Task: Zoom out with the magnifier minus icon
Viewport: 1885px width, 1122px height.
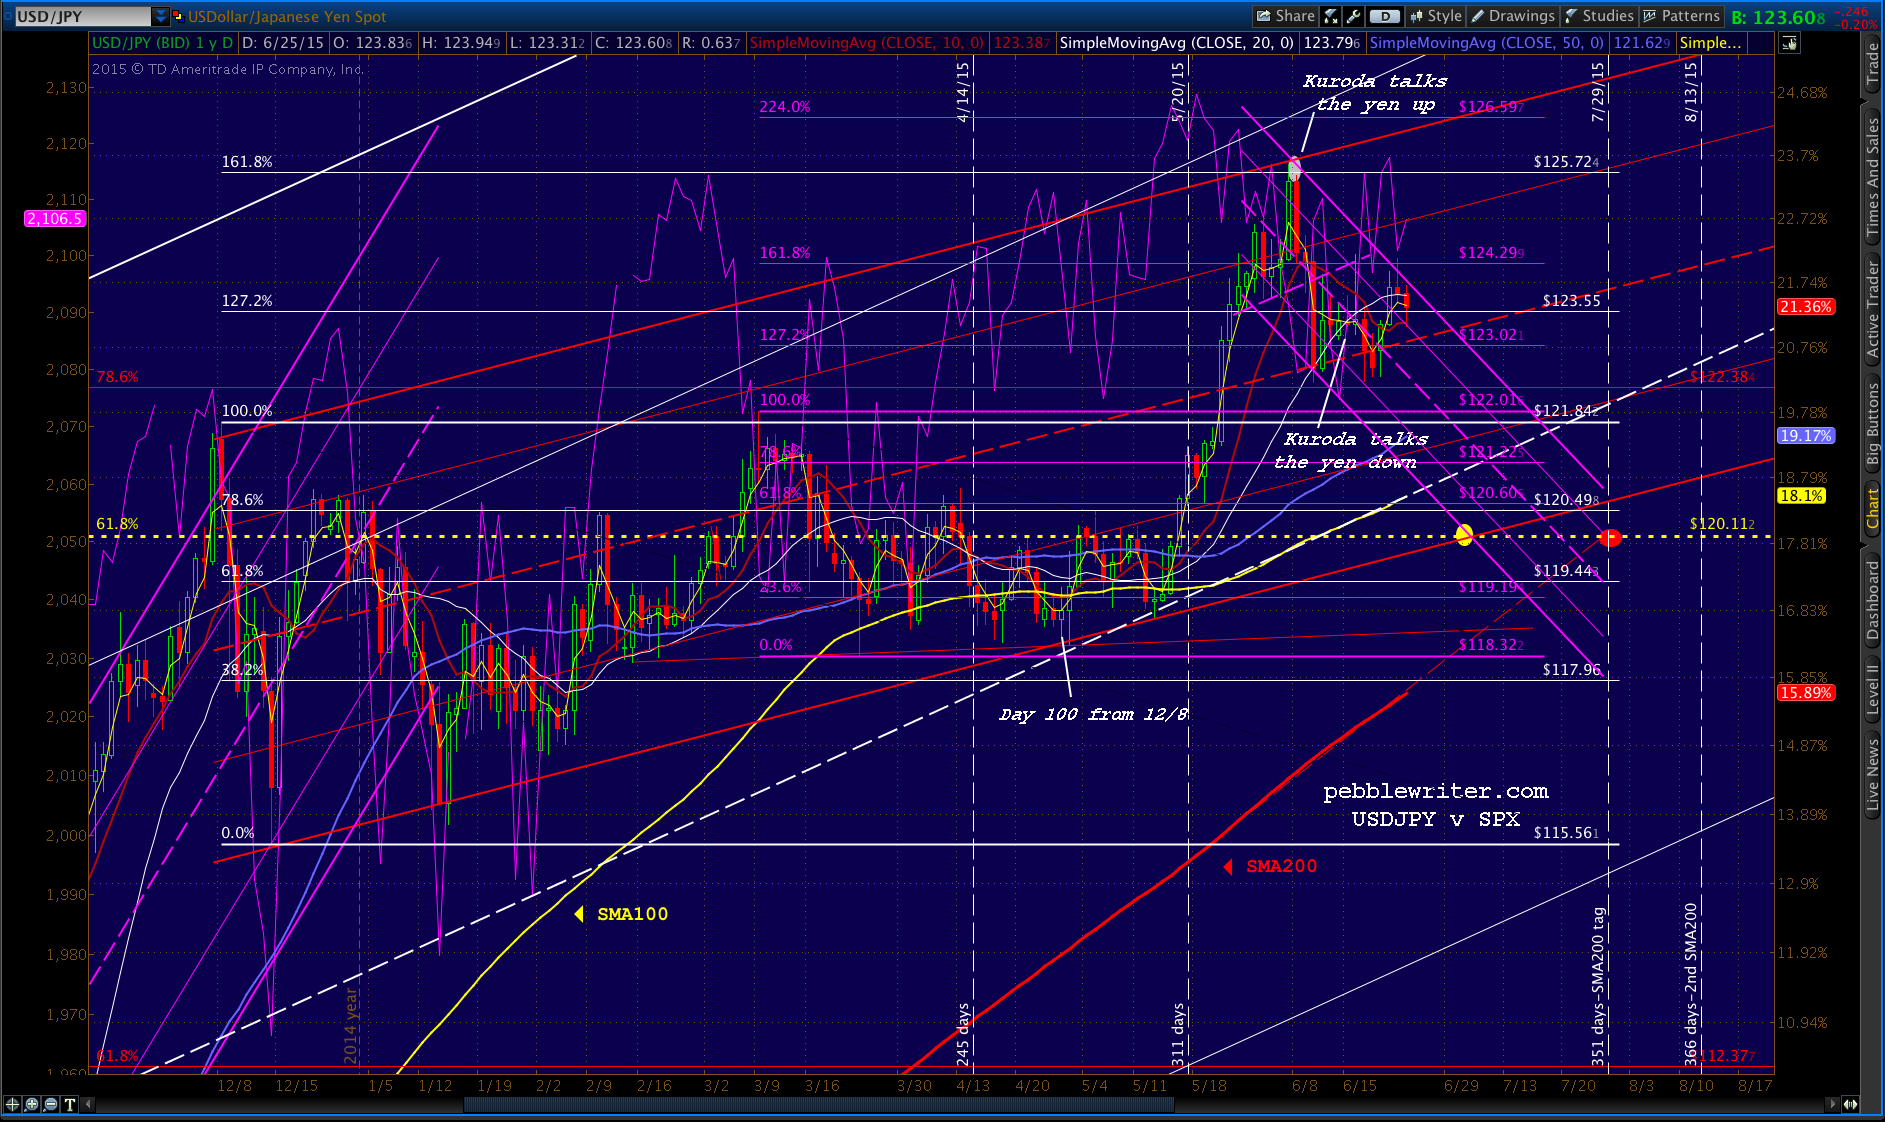Action: tap(50, 1104)
